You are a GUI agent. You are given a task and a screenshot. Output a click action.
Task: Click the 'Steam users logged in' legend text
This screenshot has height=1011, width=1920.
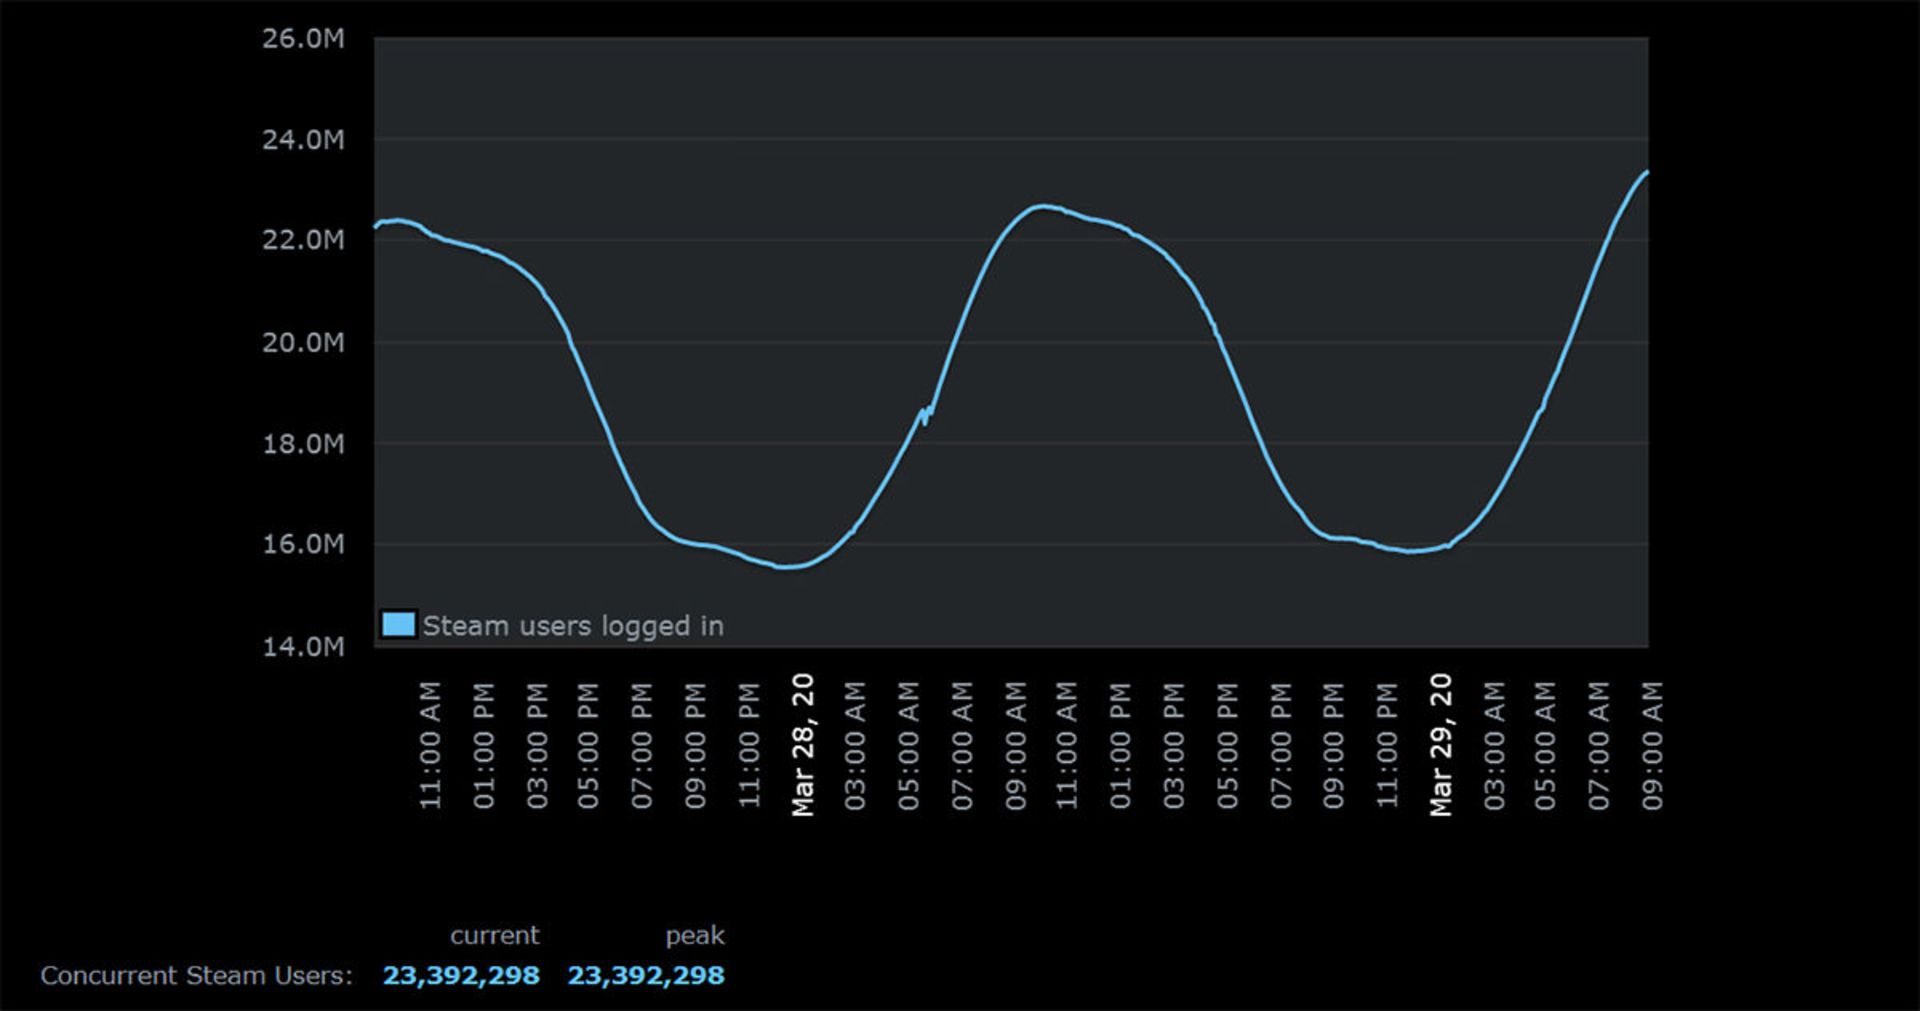[x=572, y=626]
